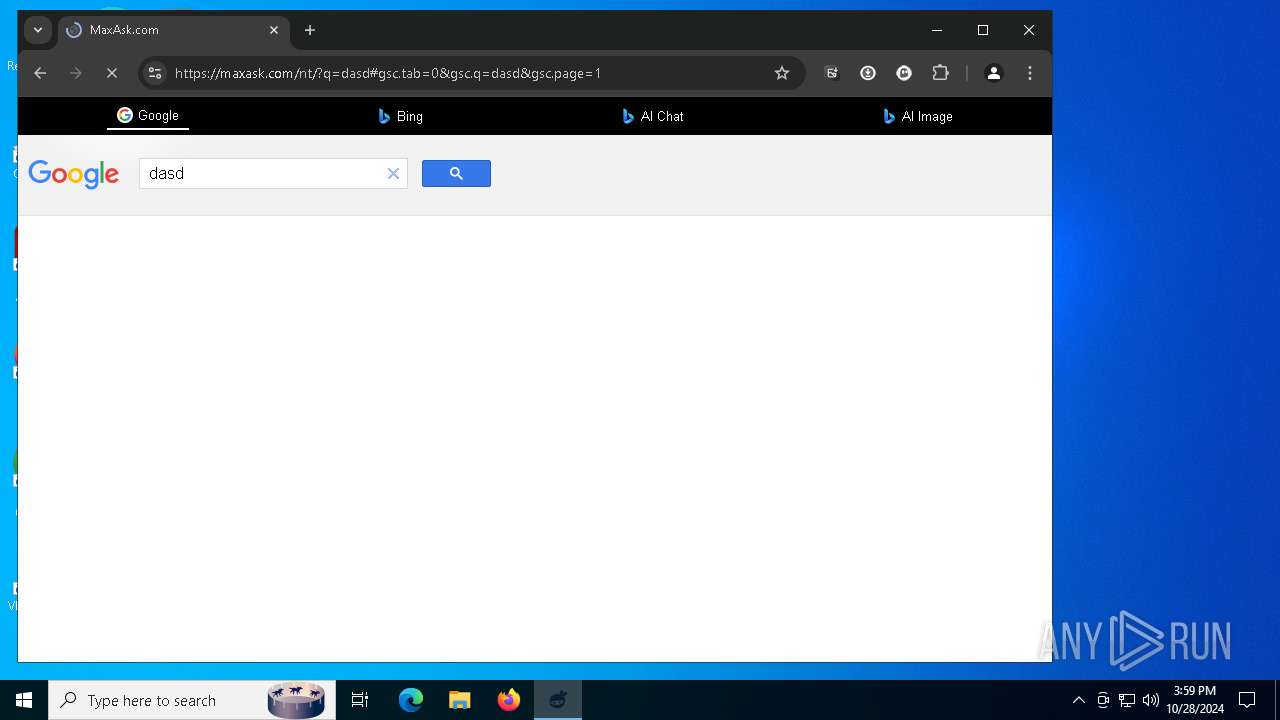This screenshot has width=1280, height=720.
Task: Select the active browser app on the taskbar
Action: 558,700
